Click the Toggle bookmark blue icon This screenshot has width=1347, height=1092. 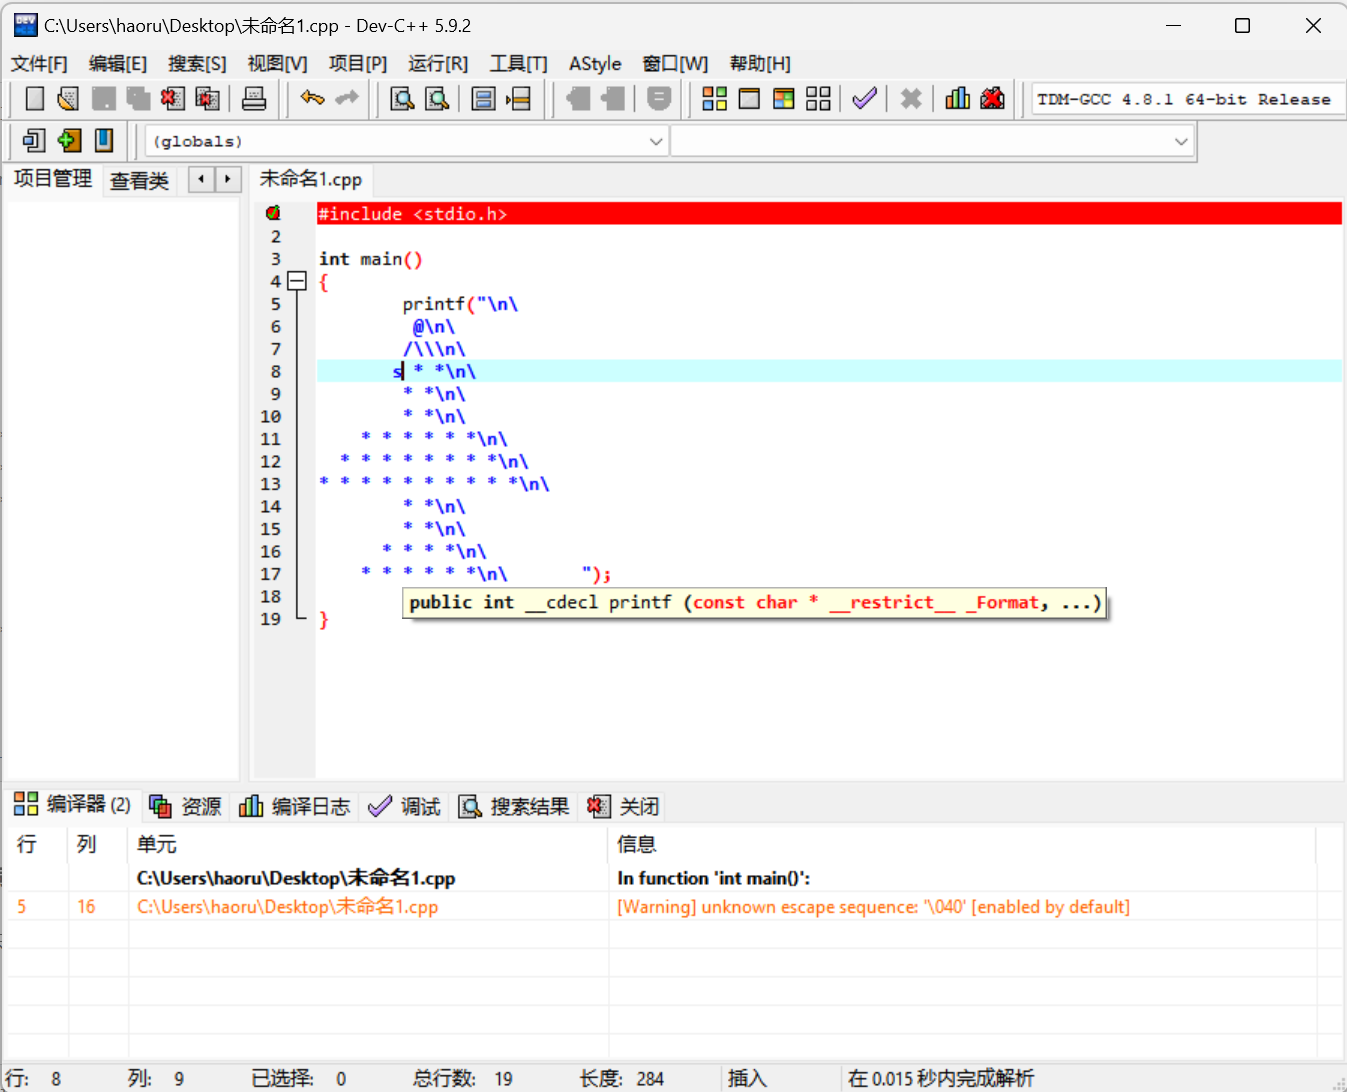click(104, 140)
